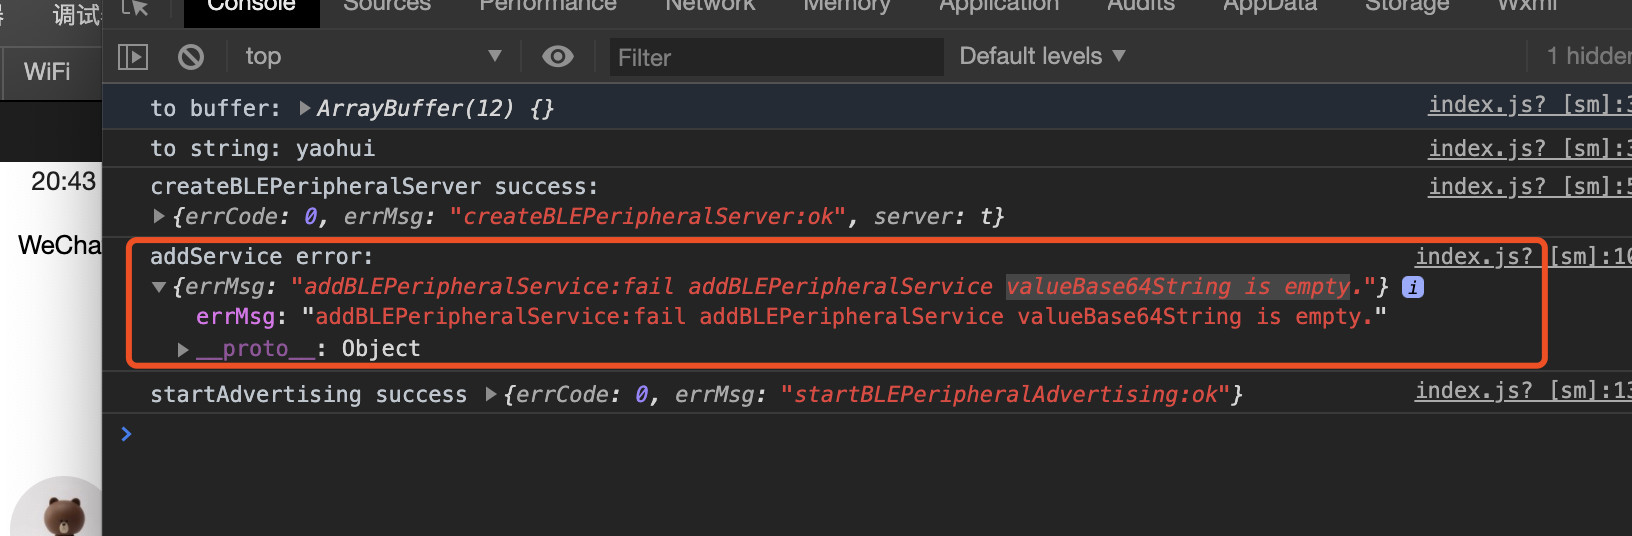Open the top context dropdown

point(373,56)
